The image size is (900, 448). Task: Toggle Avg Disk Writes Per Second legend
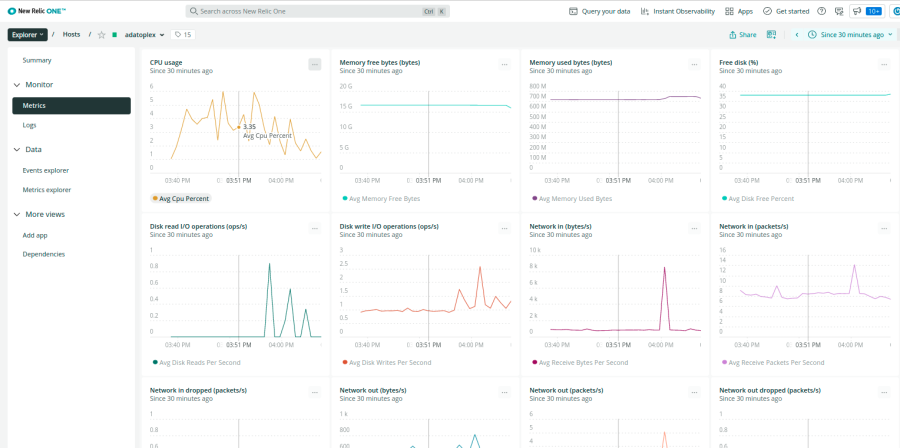tap(386, 362)
